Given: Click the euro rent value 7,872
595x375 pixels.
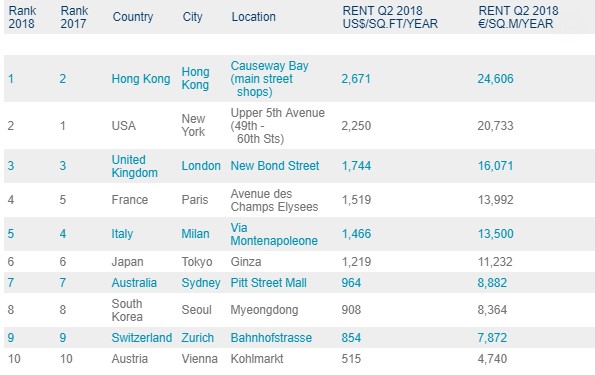Looking at the screenshot, I should click(492, 338).
